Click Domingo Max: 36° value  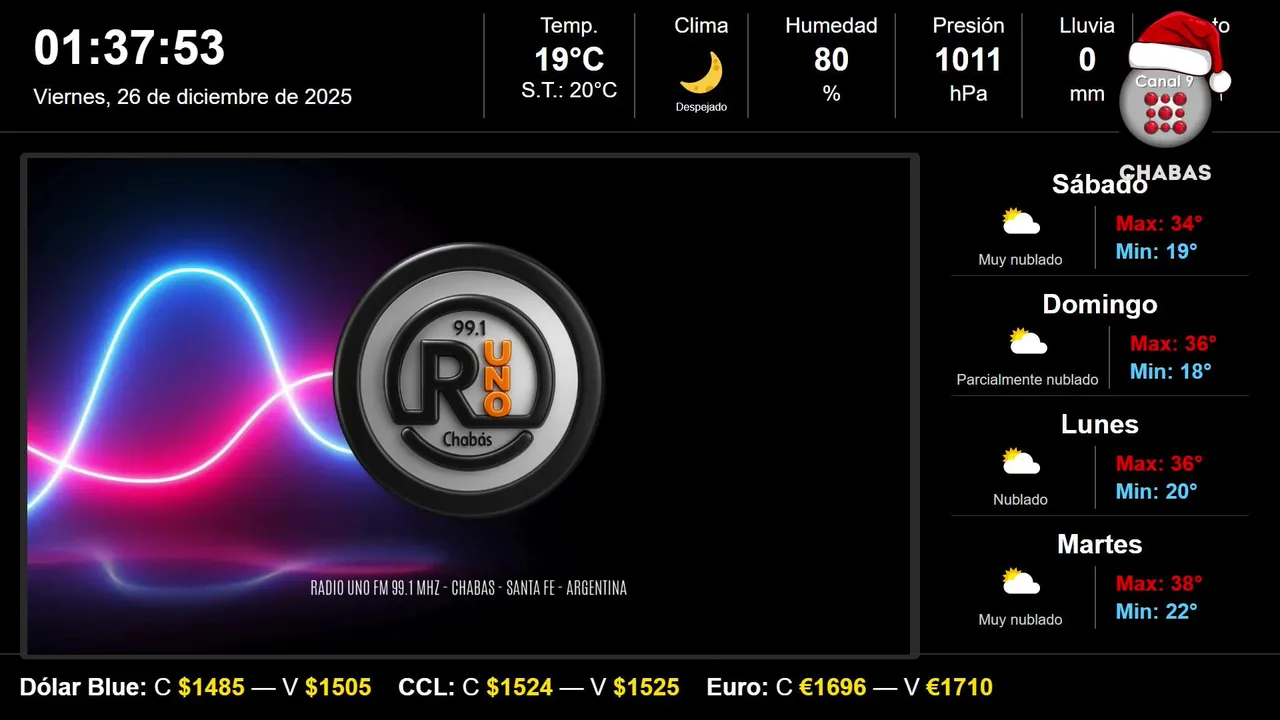tap(1173, 343)
